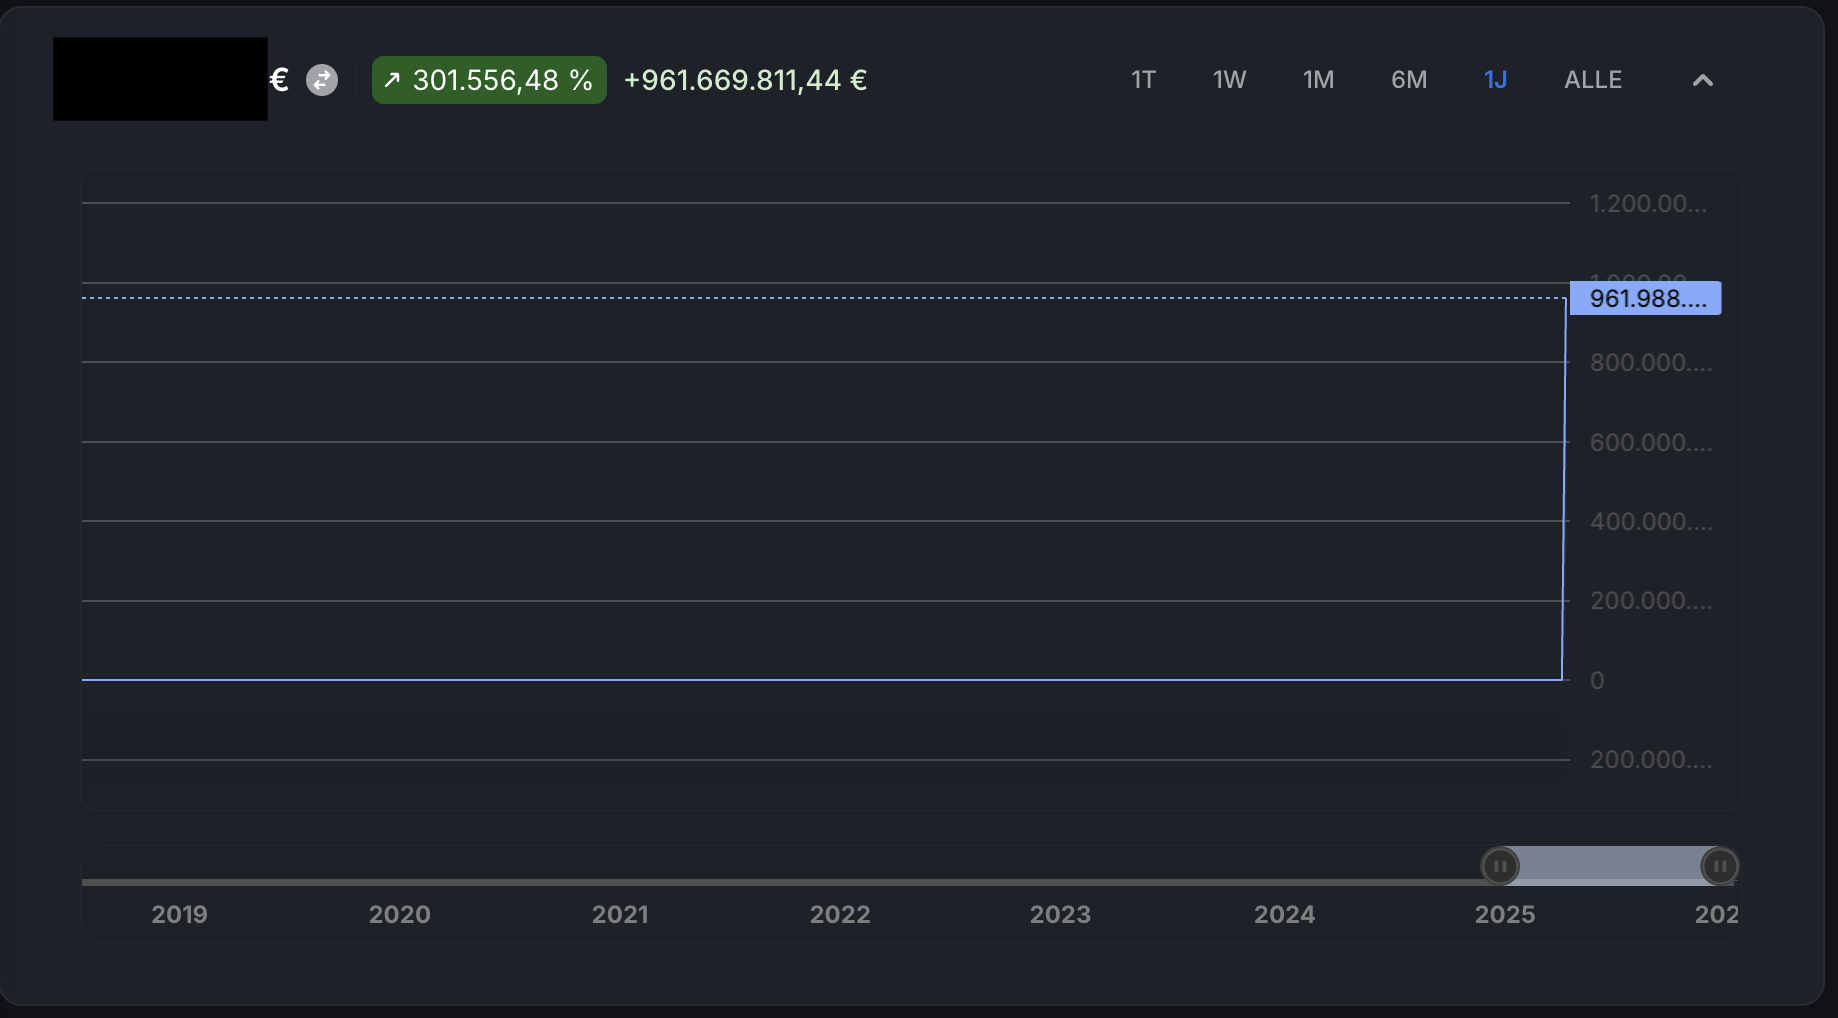
Task: Click the 2025 timeline label
Action: (1505, 914)
